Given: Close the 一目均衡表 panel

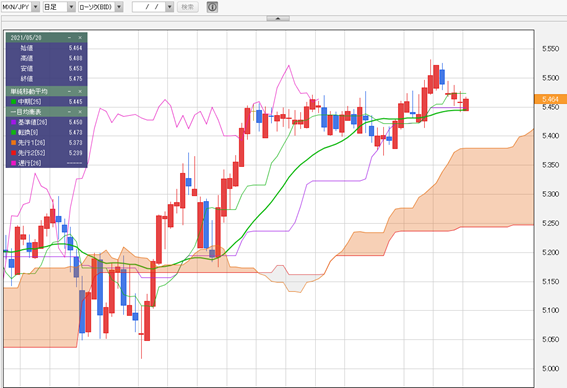Looking at the screenshot, I should [x=80, y=112].
